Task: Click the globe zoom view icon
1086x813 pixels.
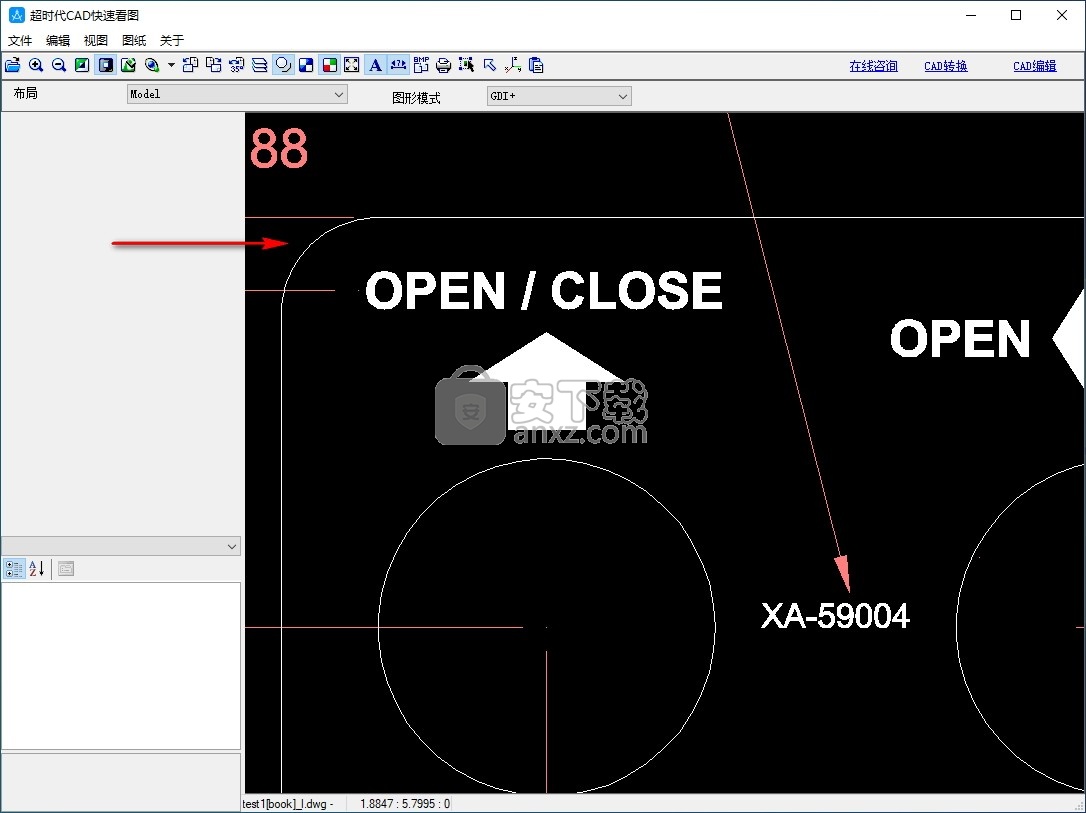Action: (x=152, y=65)
